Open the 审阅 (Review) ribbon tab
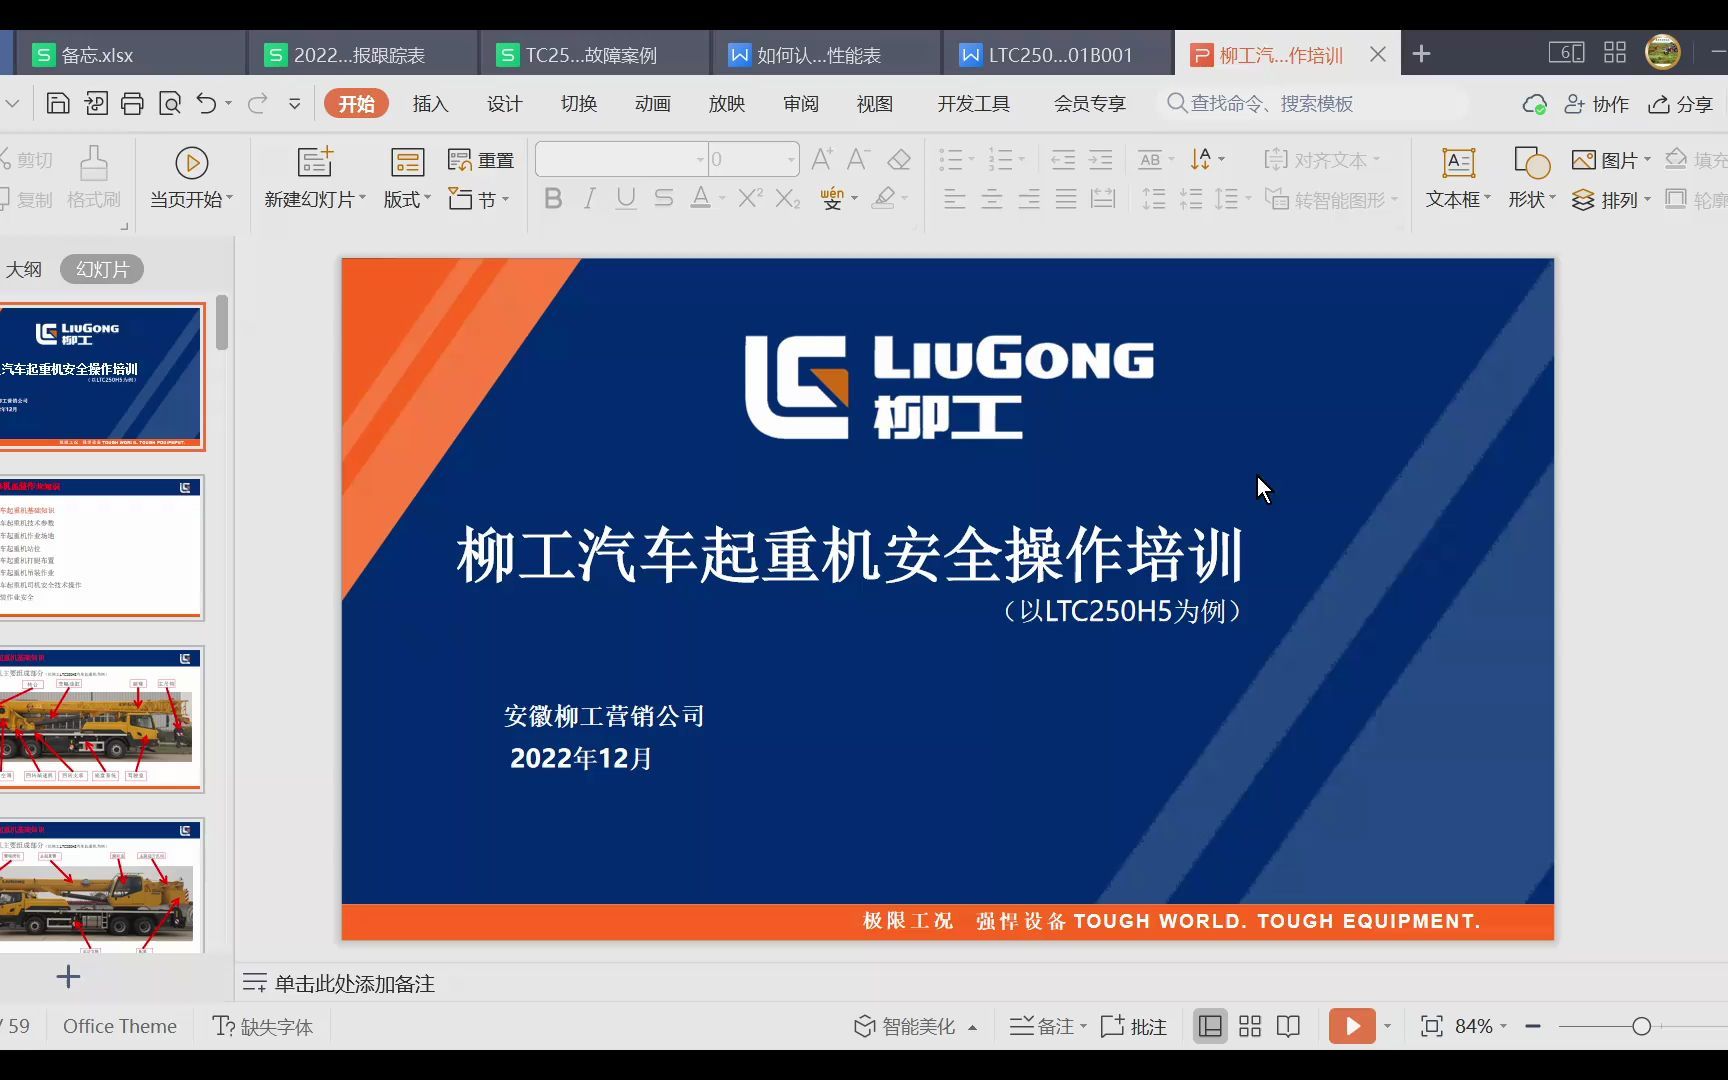 pyautogui.click(x=800, y=103)
